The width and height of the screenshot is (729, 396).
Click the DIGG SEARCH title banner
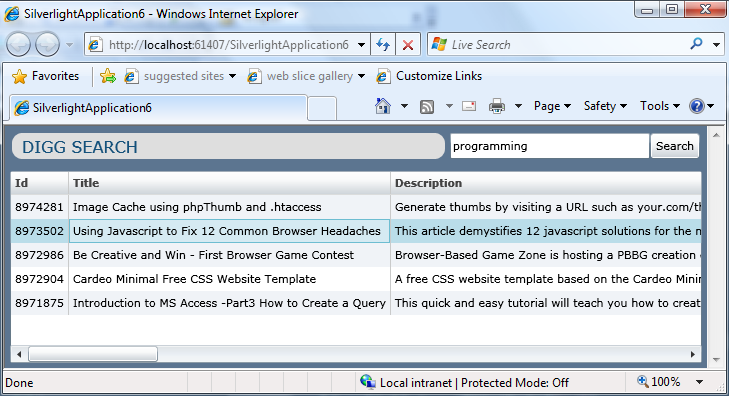click(228, 147)
